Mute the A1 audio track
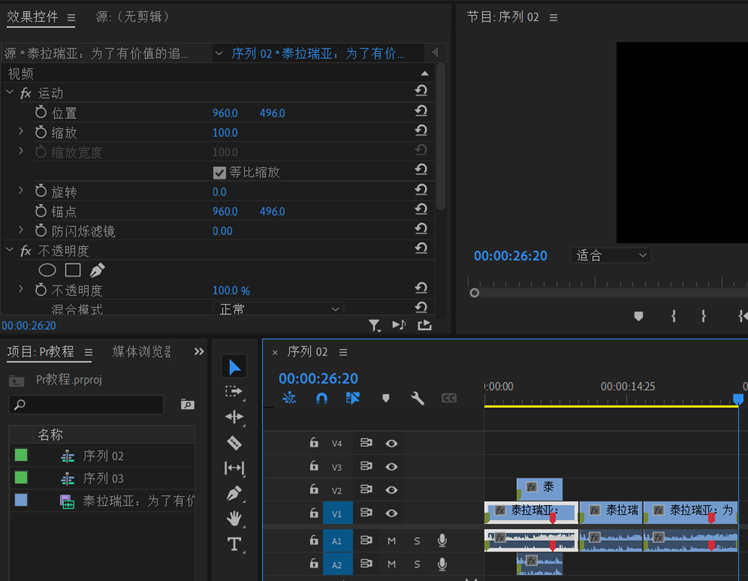This screenshot has width=748, height=581. pos(392,541)
